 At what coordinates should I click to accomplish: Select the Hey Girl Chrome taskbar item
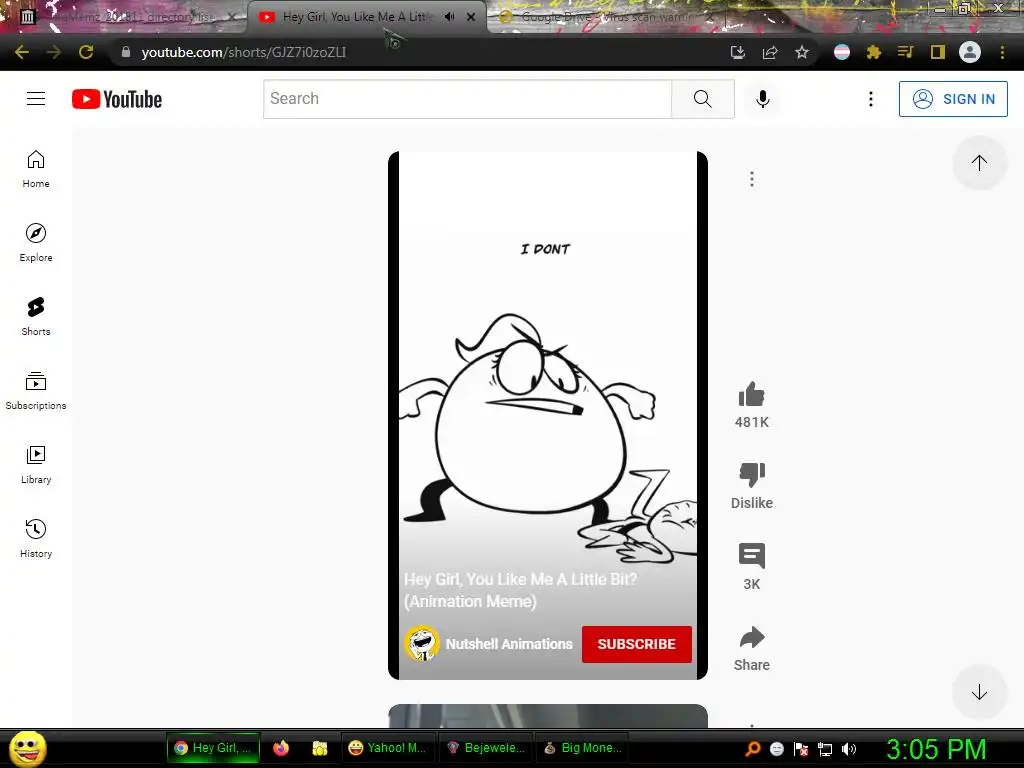tap(213, 748)
